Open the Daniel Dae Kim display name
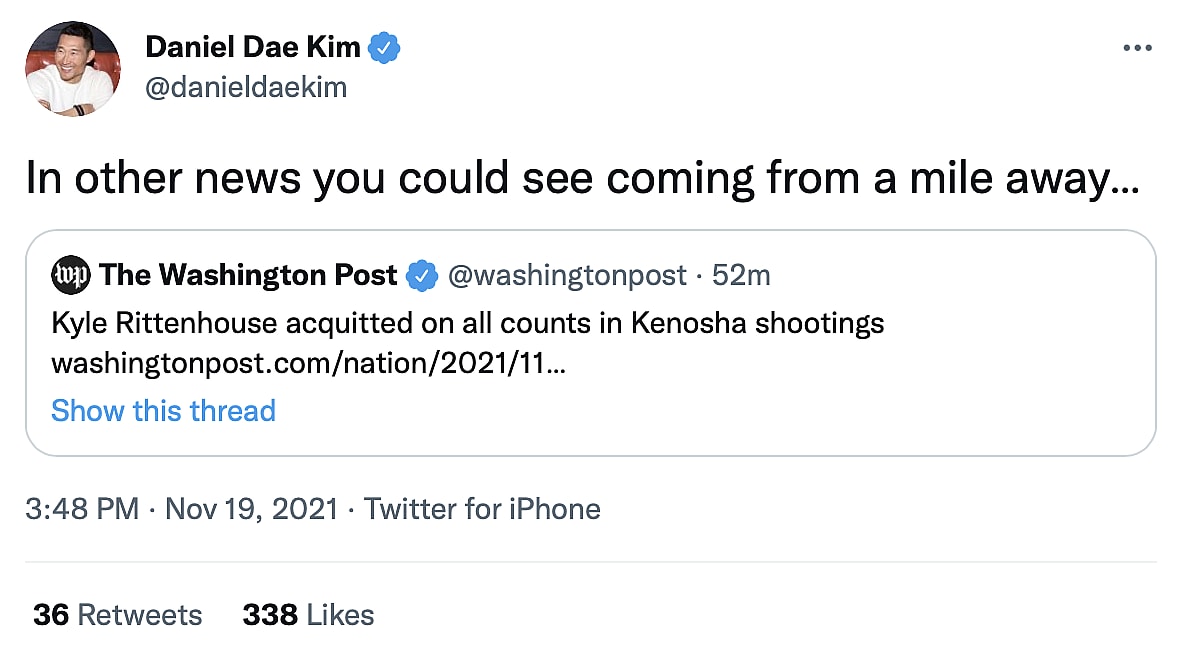 (x=255, y=47)
